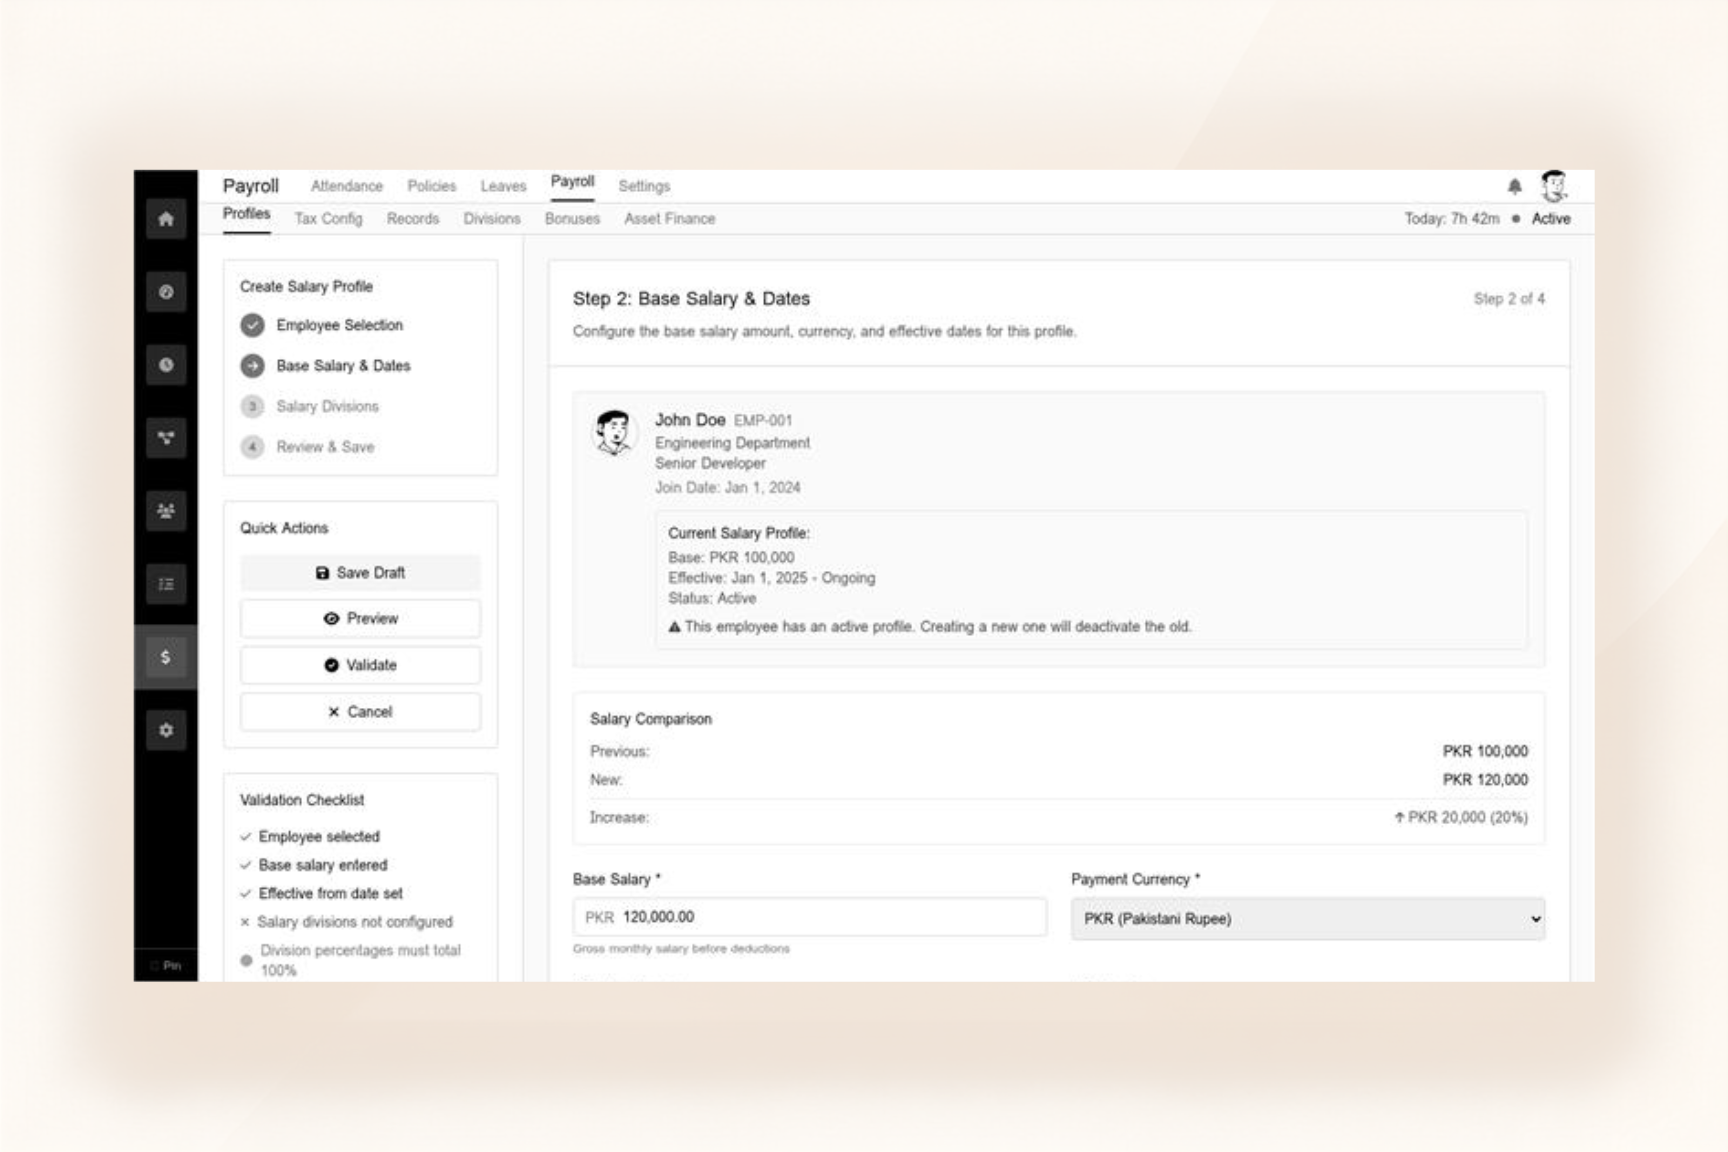The height and width of the screenshot is (1152, 1728).
Task: Open the task list icon in sidebar
Action: (x=166, y=584)
